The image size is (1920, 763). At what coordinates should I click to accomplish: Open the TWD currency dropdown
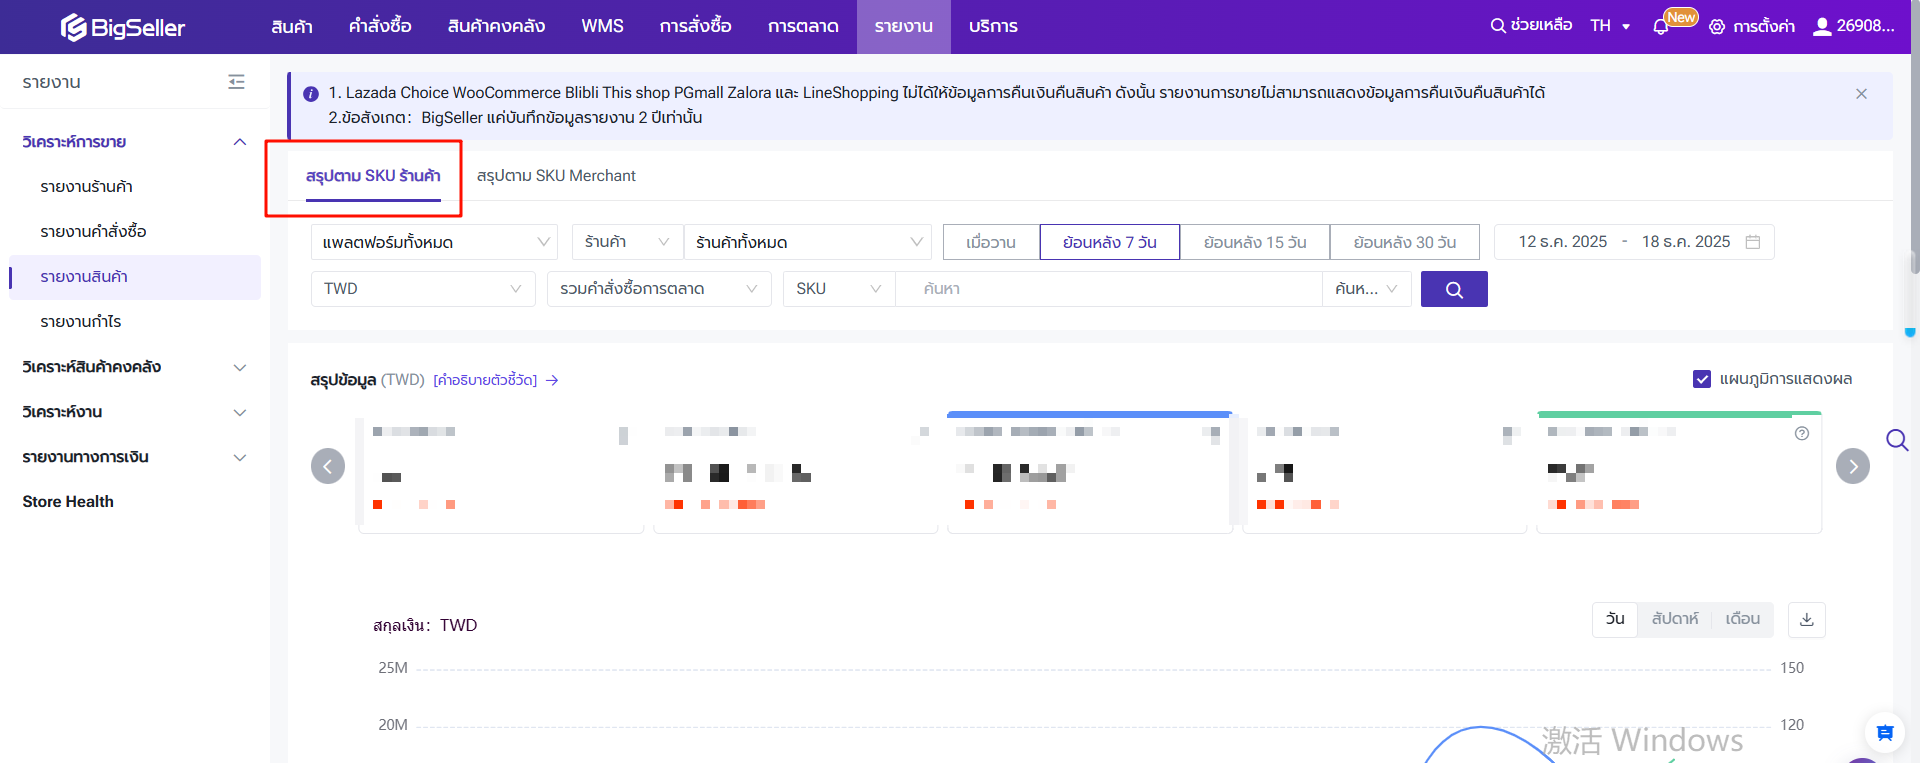click(422, 289)
